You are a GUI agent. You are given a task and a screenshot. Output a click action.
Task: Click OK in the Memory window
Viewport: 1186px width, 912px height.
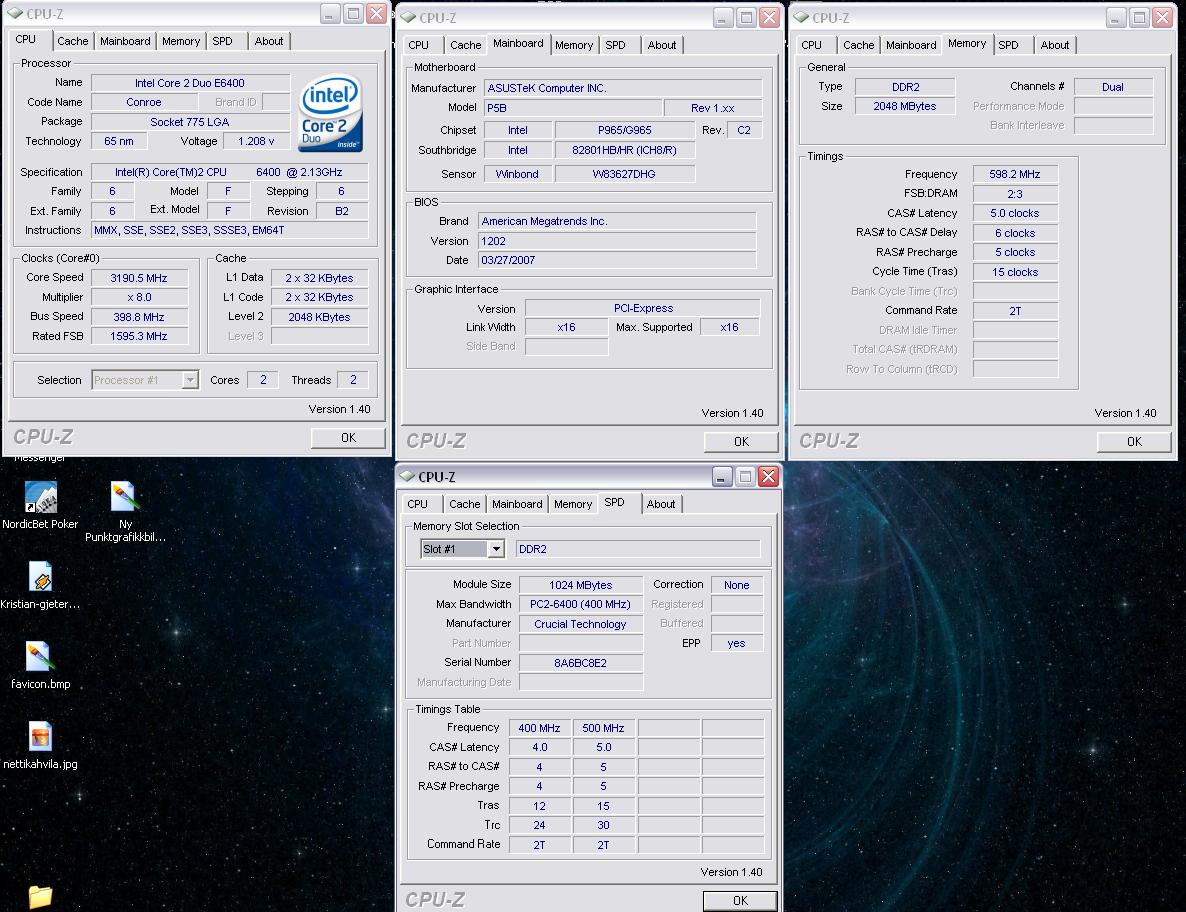tap(1134, 441)
